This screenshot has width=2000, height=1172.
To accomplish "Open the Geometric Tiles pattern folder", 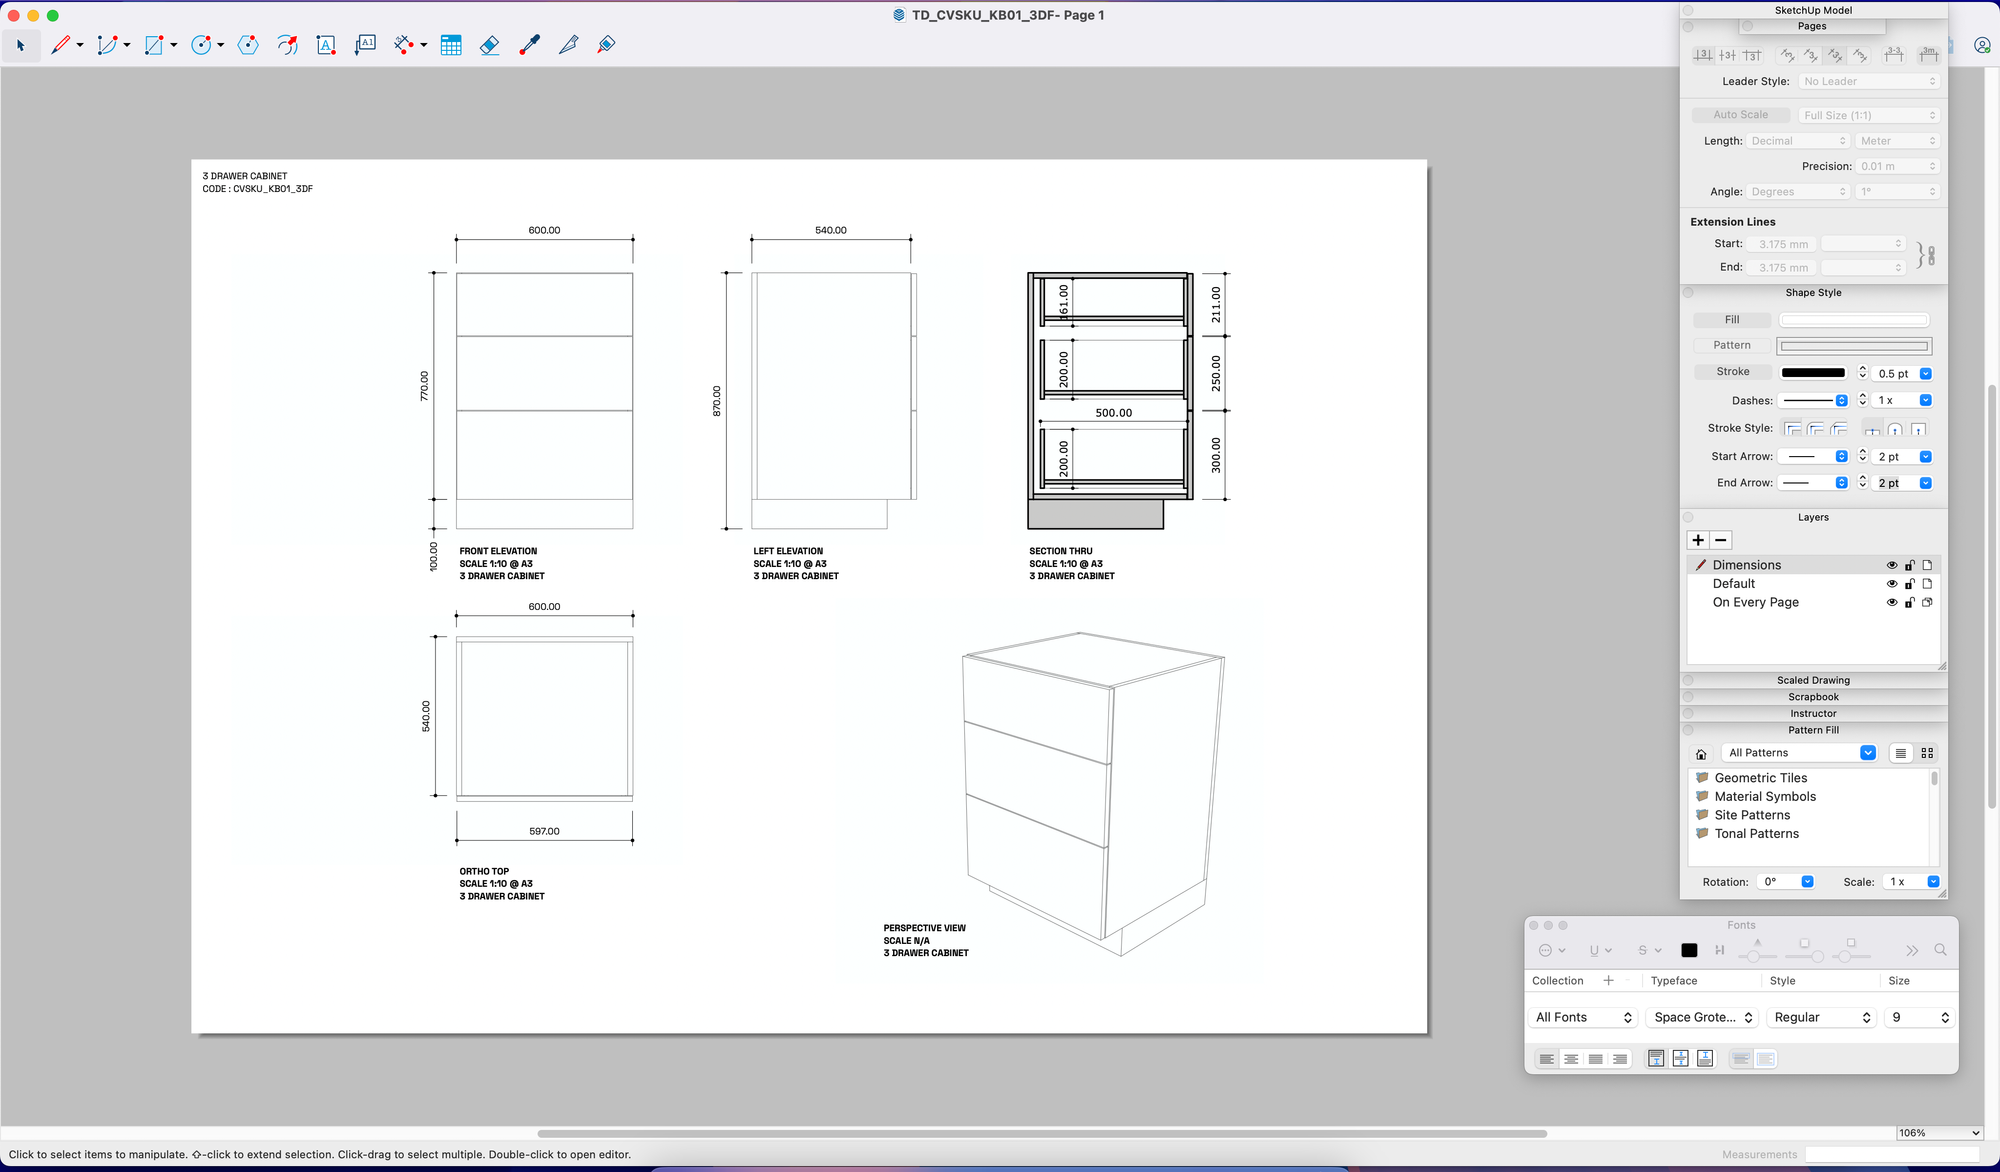I will 1760,778.
